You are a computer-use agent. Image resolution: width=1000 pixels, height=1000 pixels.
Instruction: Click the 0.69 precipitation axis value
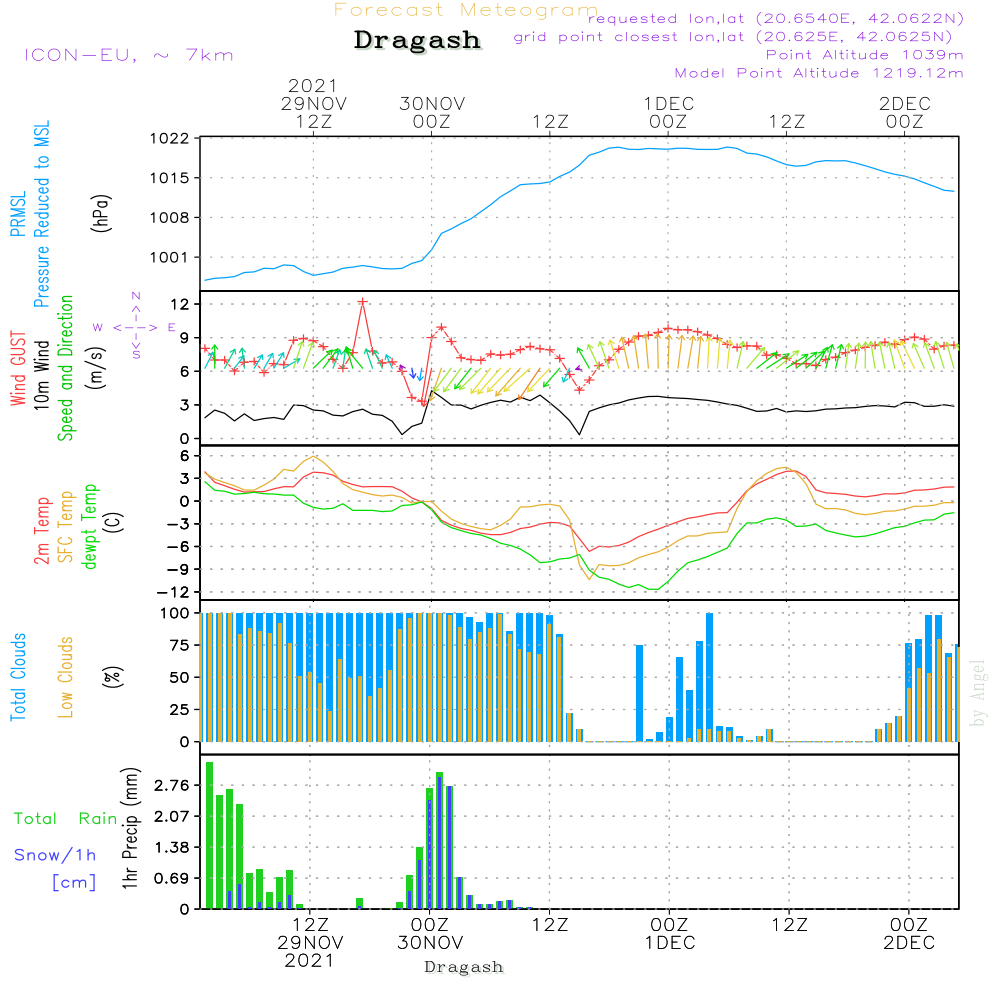172,879
